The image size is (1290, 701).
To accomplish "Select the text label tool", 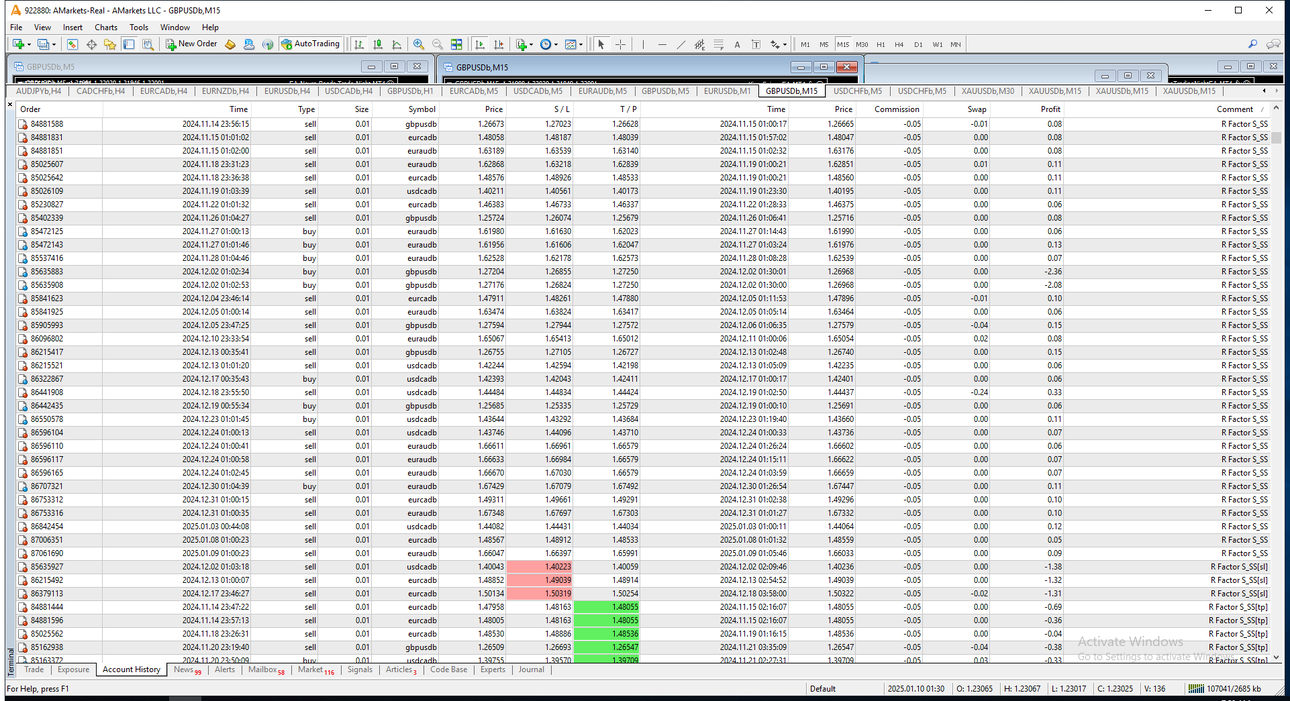I will coord(756,44).
